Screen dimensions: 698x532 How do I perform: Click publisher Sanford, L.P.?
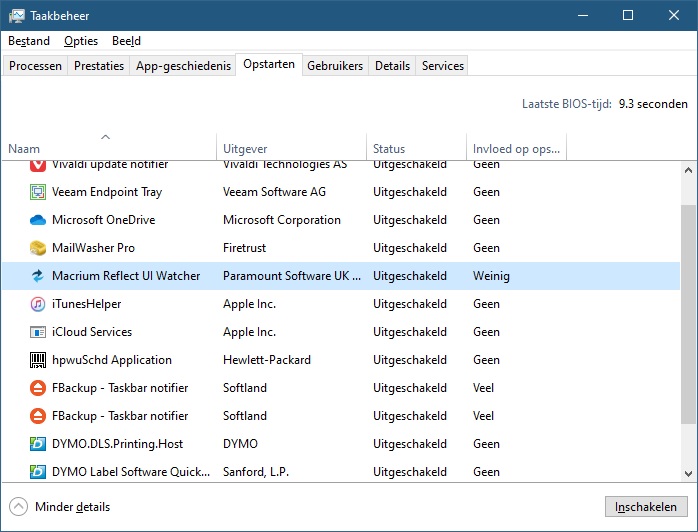click(256, 472)
